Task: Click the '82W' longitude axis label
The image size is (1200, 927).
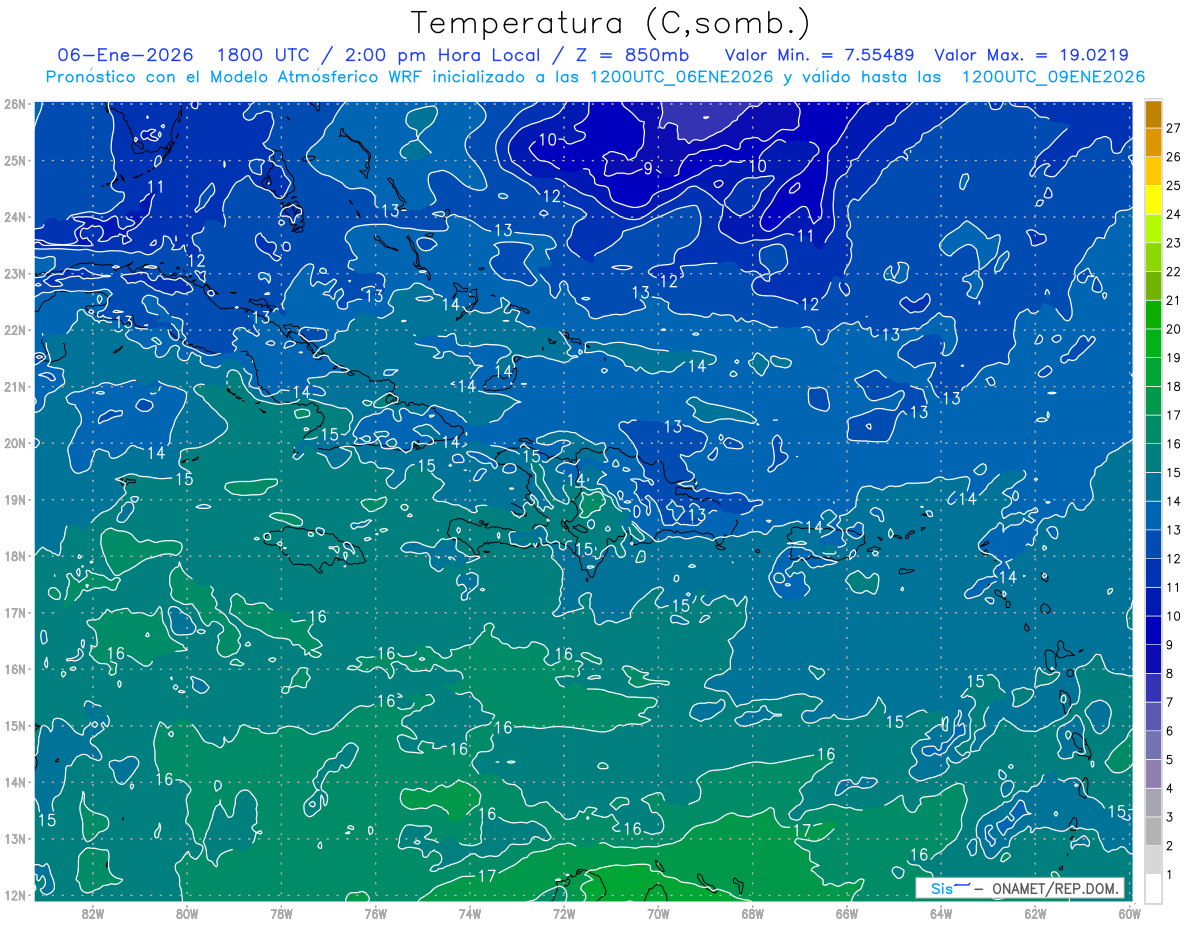Action: pos(92,913)
